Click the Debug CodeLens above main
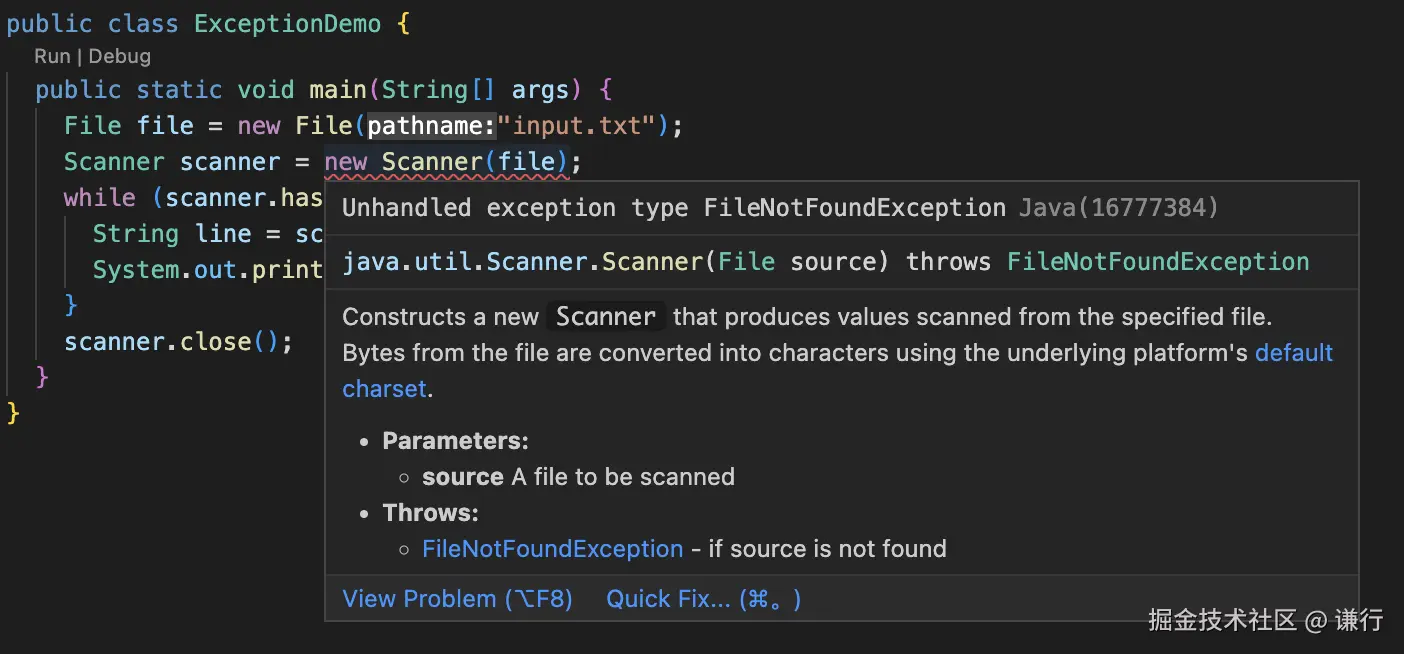This screenshot has width=1404, height=654. [x=120, y=57]
